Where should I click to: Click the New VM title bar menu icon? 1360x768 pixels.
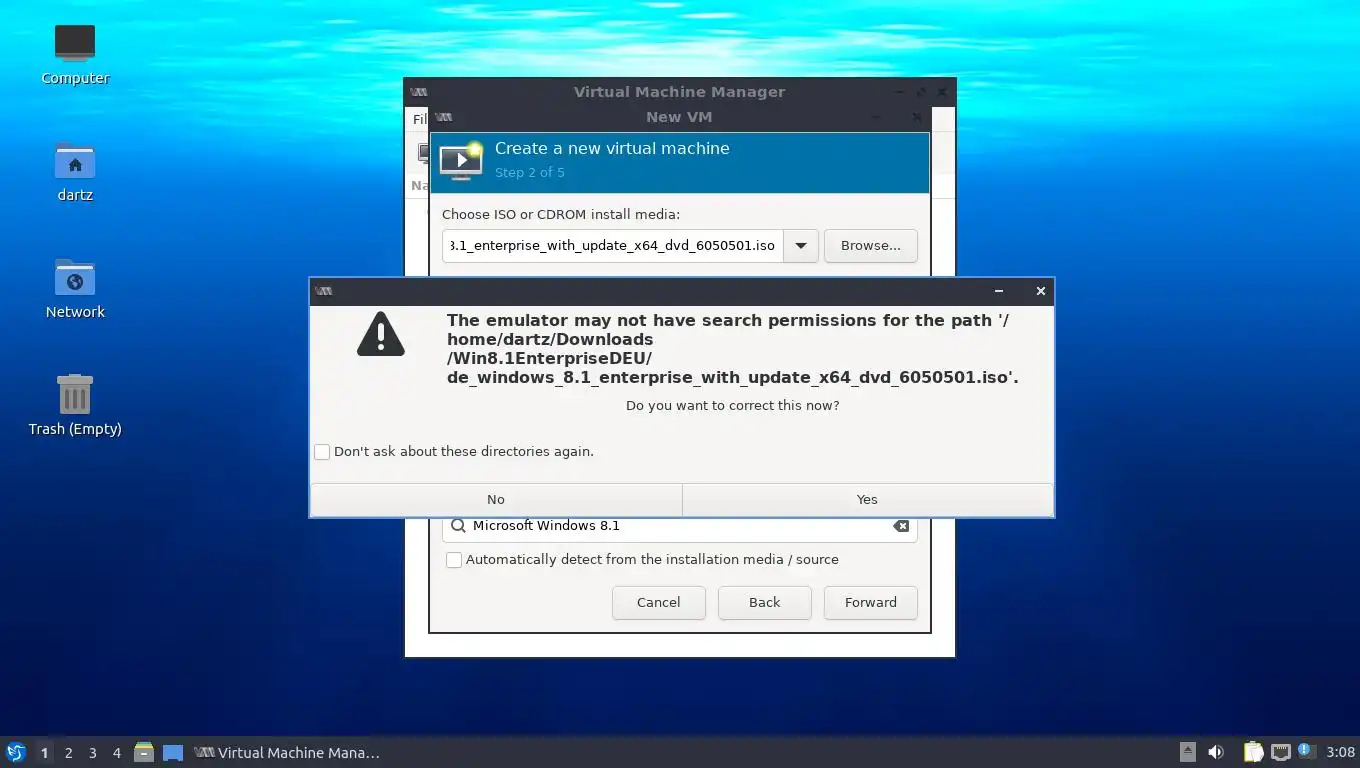[x=443, y=117]
